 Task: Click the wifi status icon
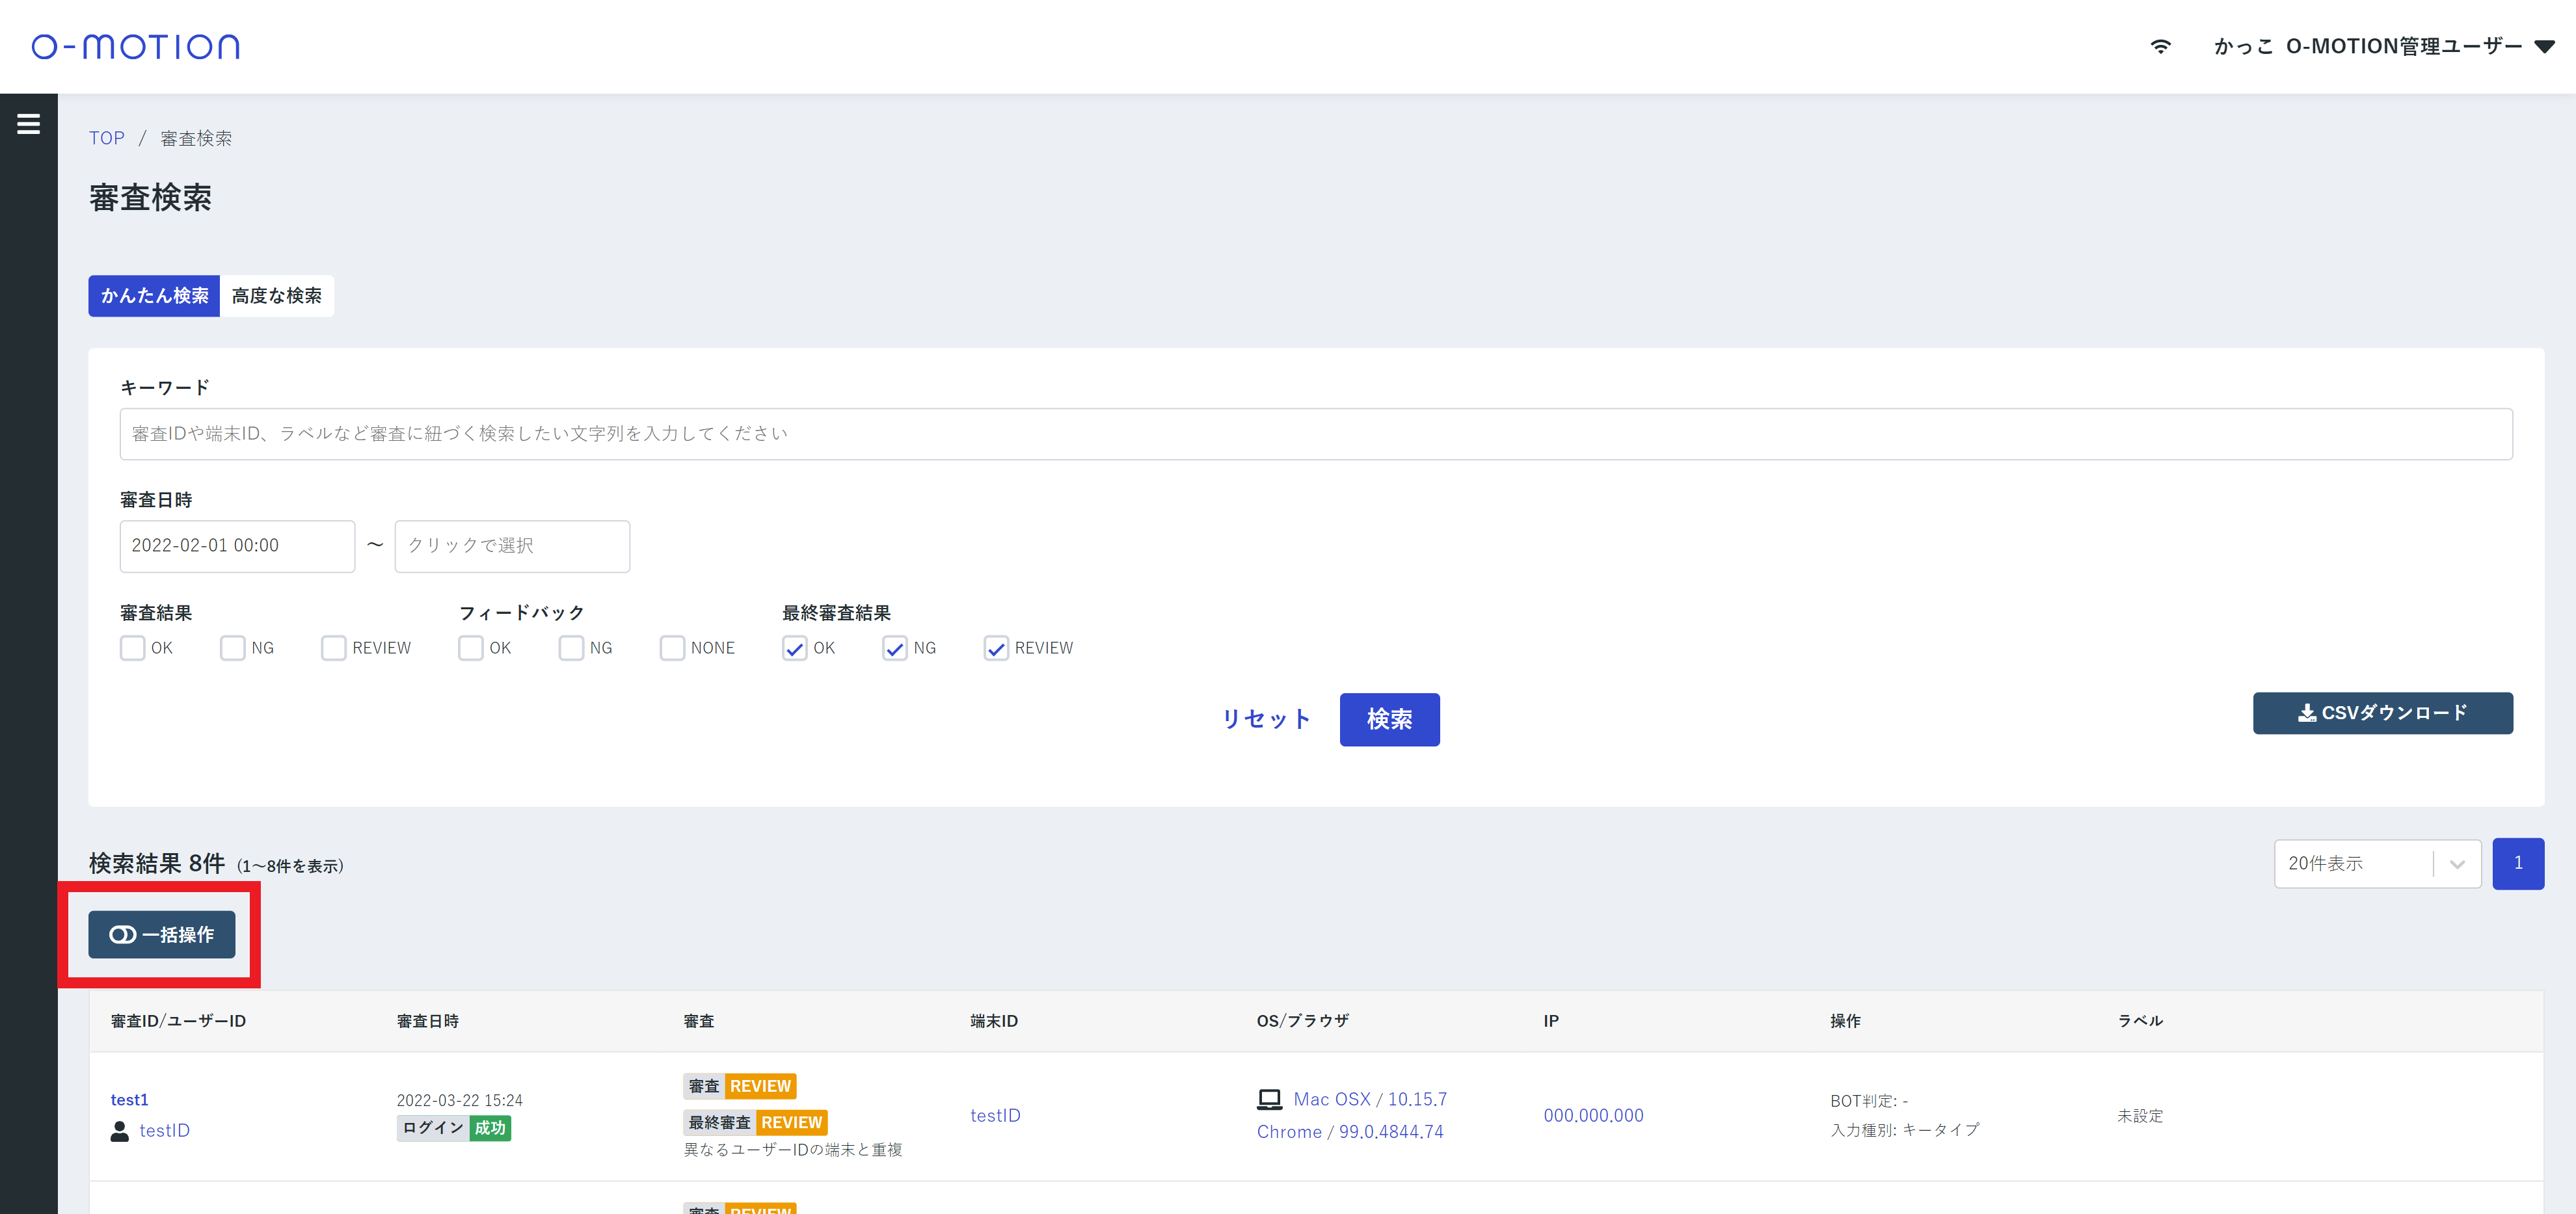2160,47
